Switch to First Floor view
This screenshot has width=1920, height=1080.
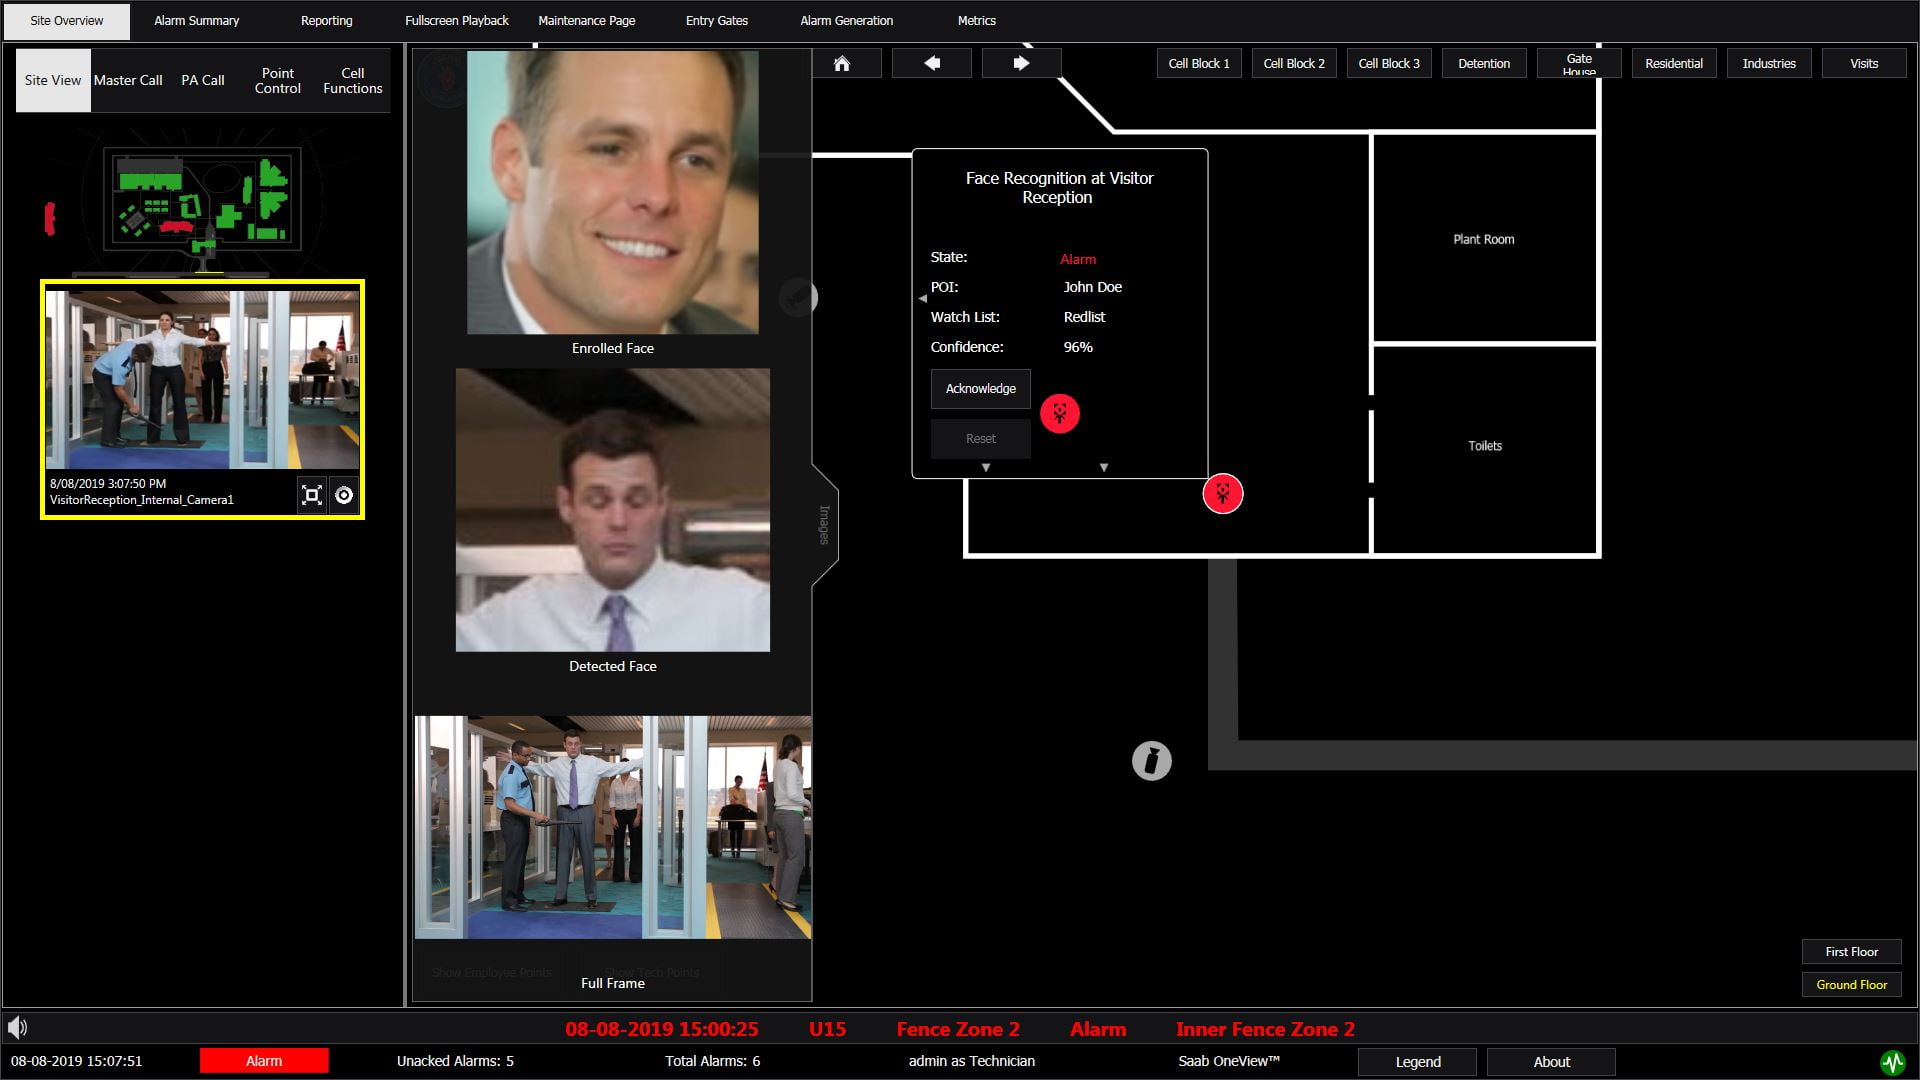tap(1851, 952)
